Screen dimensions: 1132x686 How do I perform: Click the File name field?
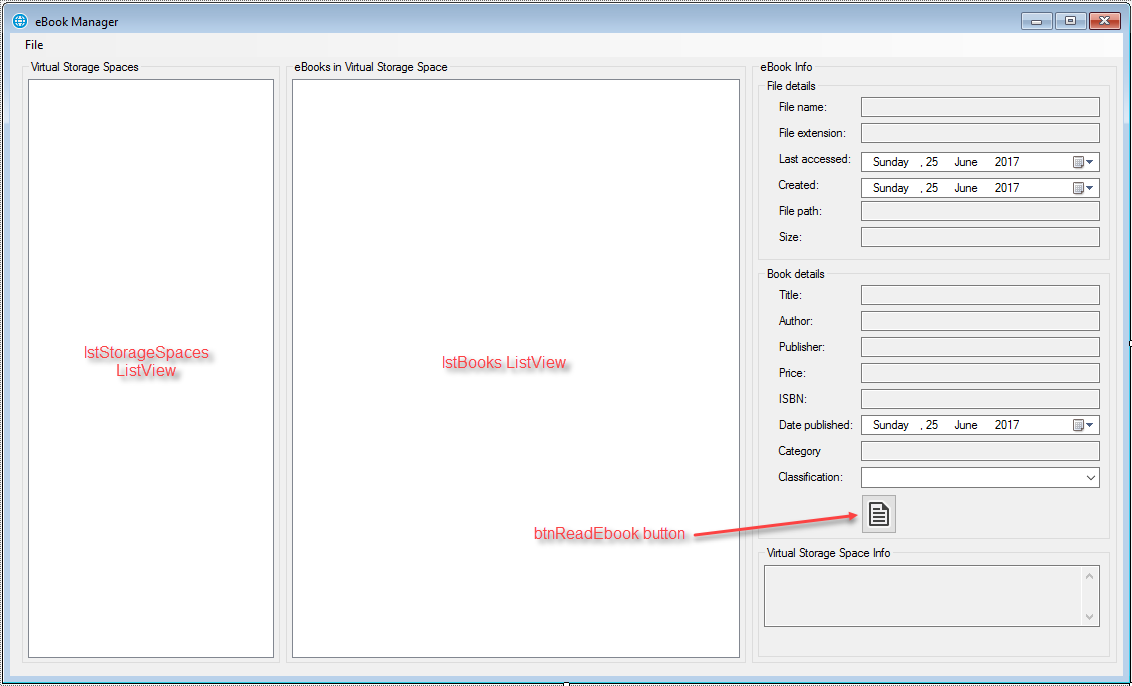(980, 107)
